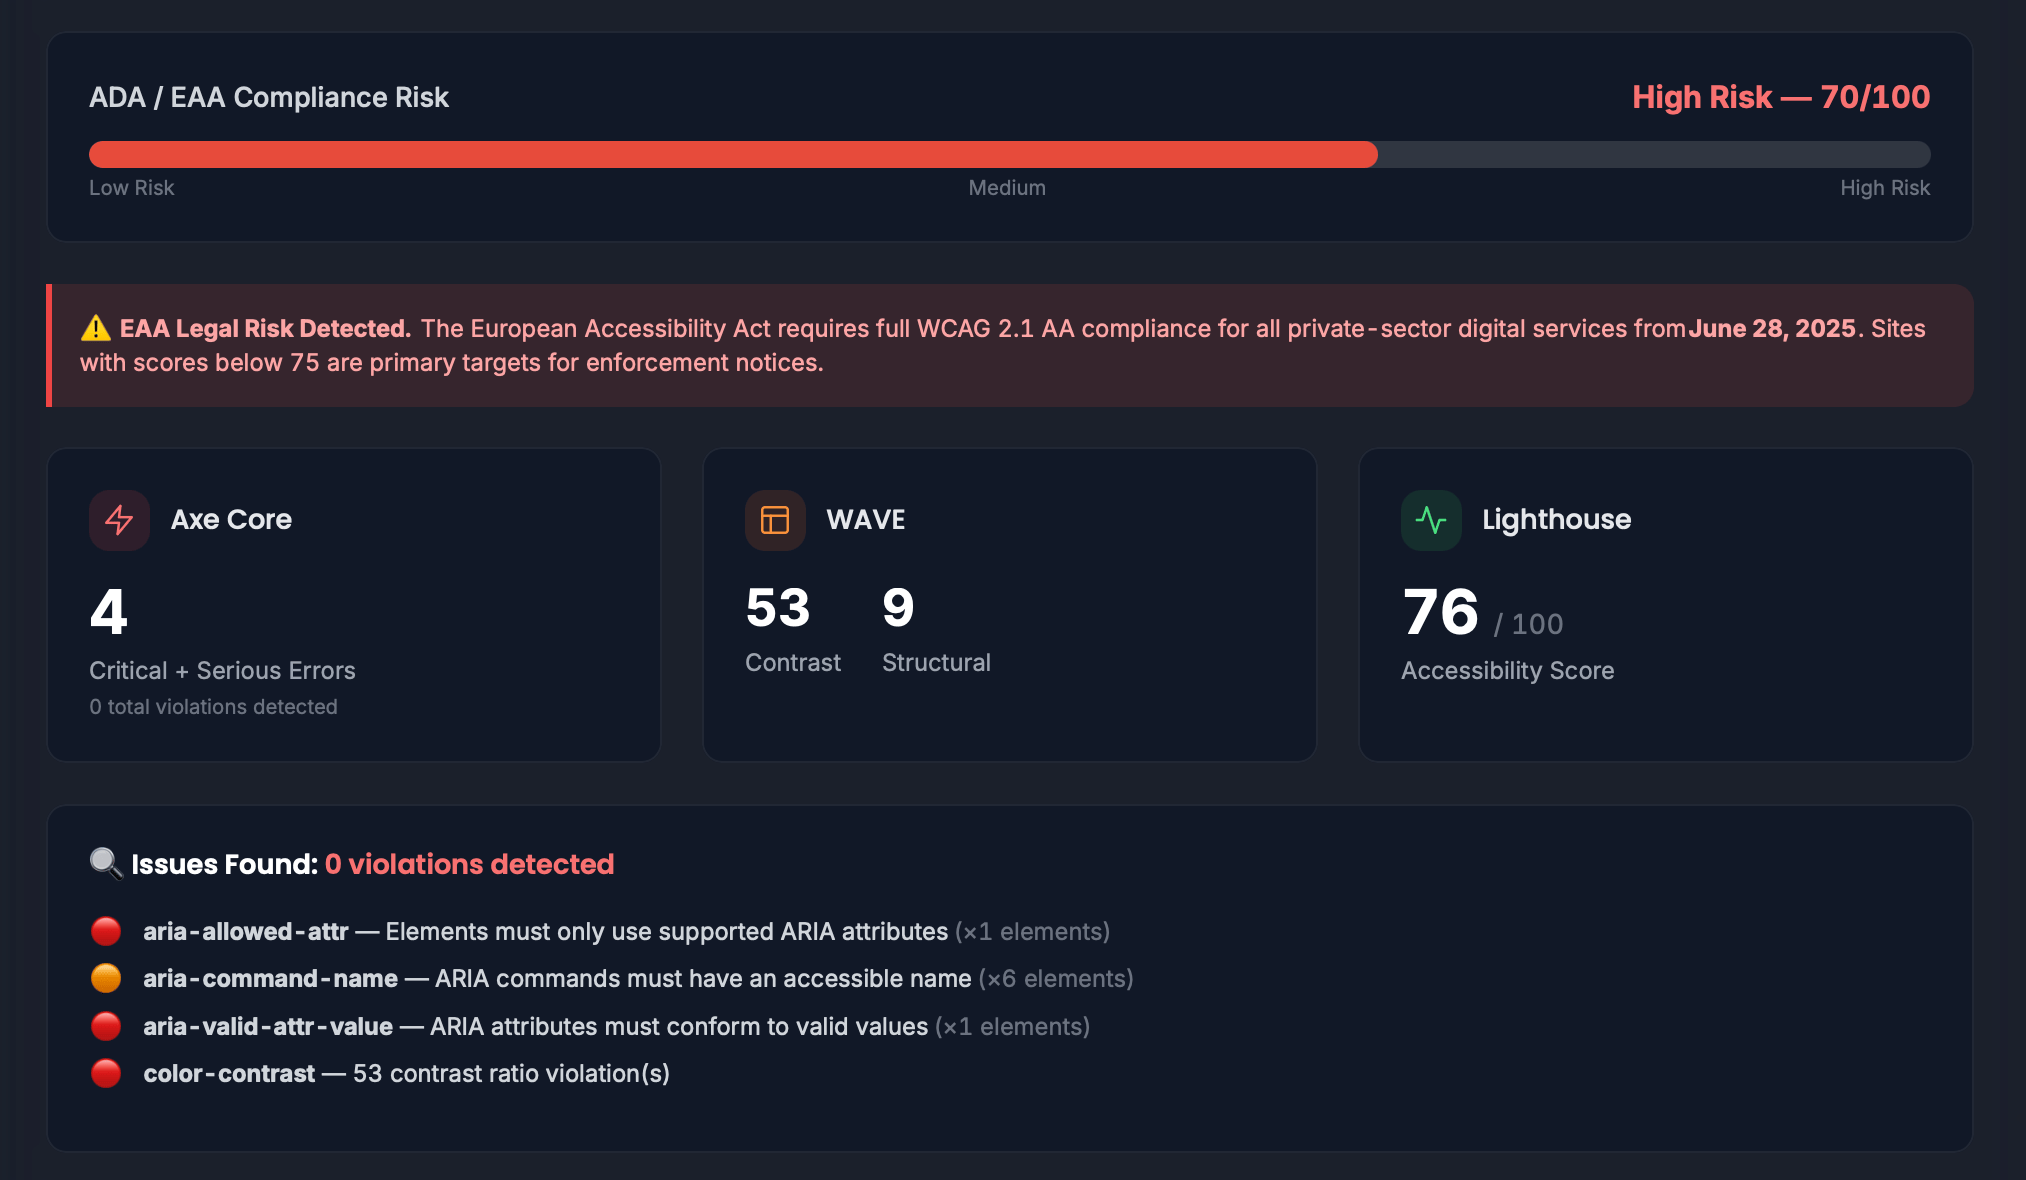Viewport: 2026px width, 1180px height.
Task: Click orange dot beside aria-command-name
Action: [106, 978]
